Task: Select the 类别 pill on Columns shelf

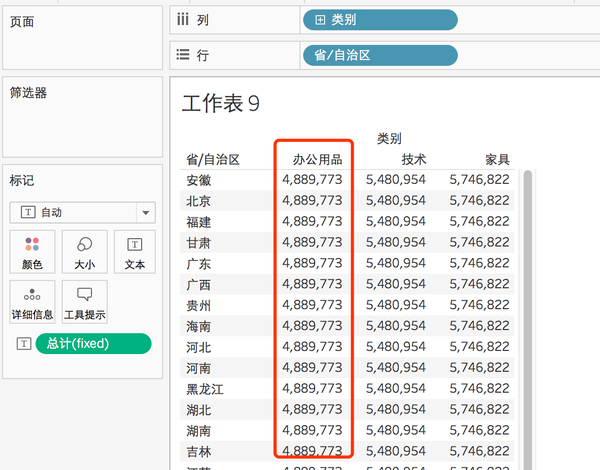Action: pos(380,20)
